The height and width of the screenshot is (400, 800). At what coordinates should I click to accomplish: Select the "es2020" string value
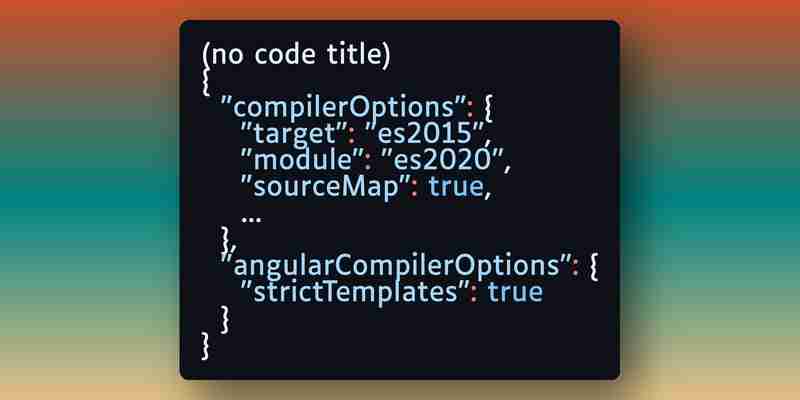tap(439, 160)
